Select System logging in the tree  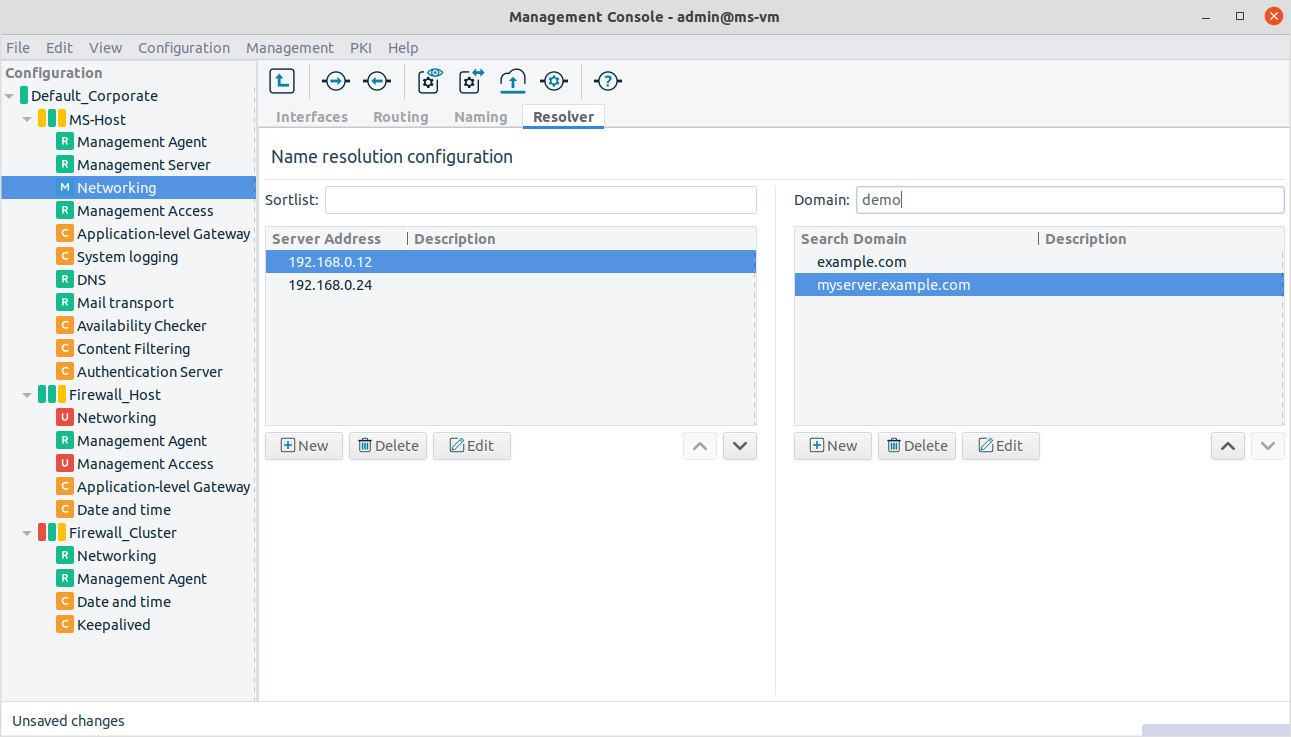pos(127,257)
